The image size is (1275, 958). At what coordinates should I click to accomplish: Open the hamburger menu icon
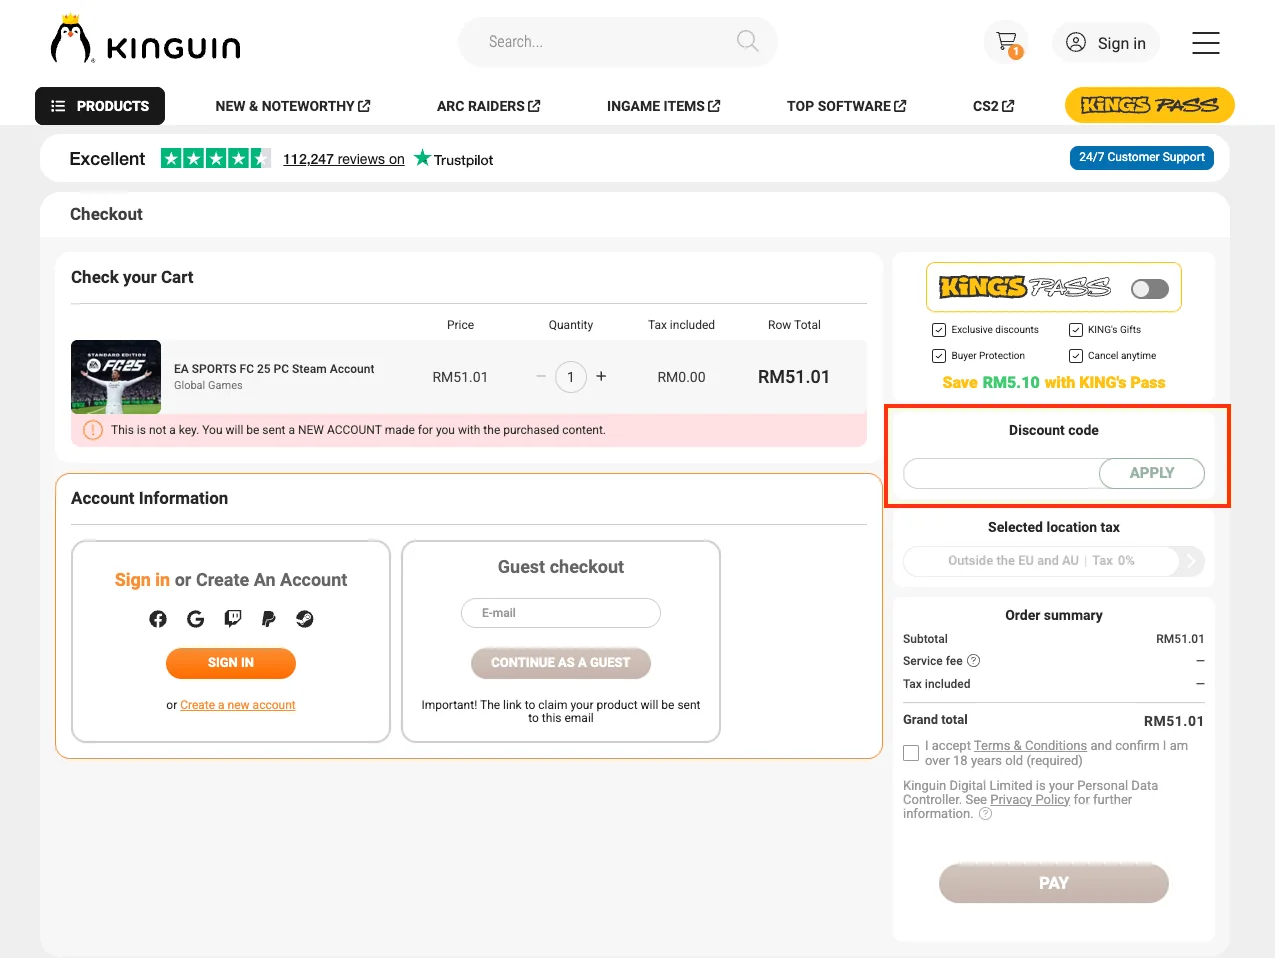(1206, 43)
